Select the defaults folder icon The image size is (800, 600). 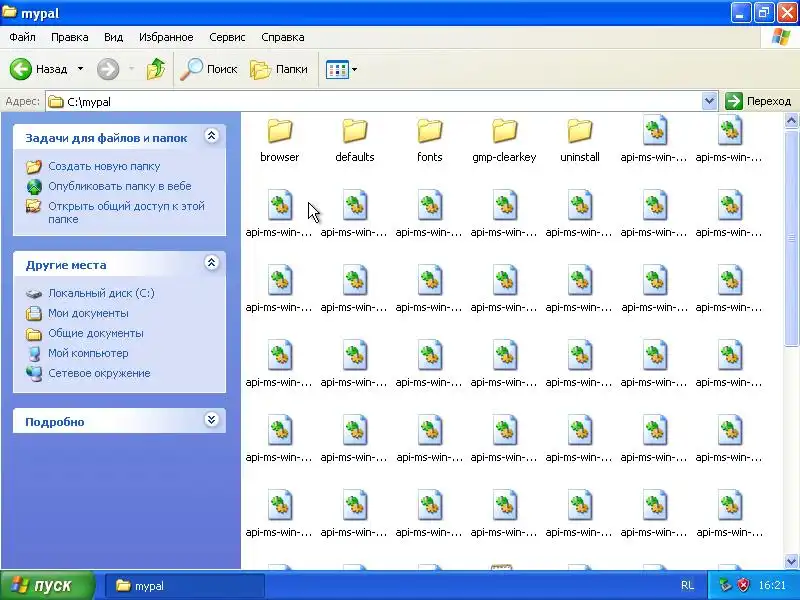pyautogui.click(x=355, y=131)
